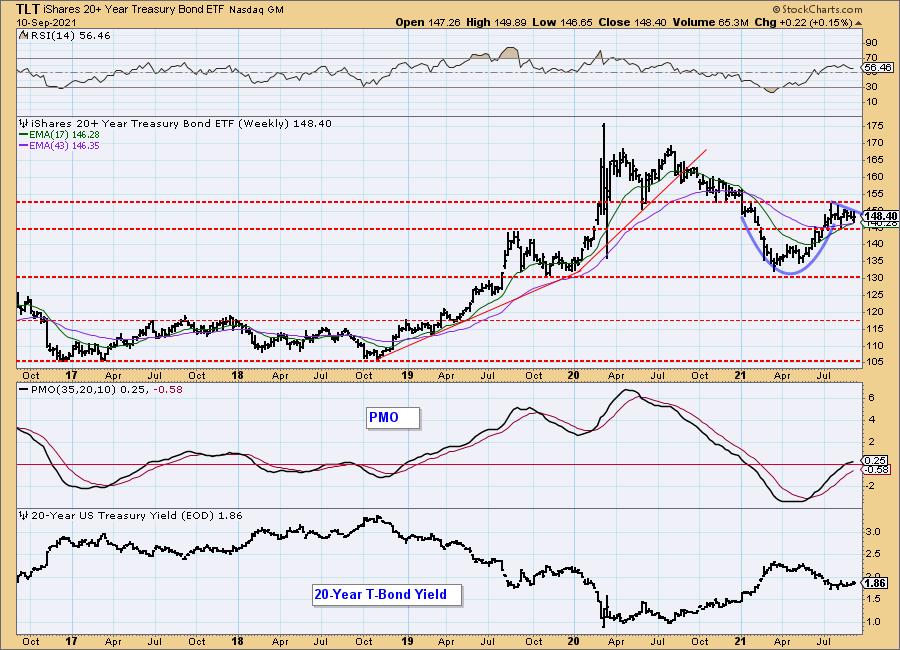900x650 pixels.
Task: Click the 3.0 level on yield axis
Action: (x=873, y=532)
